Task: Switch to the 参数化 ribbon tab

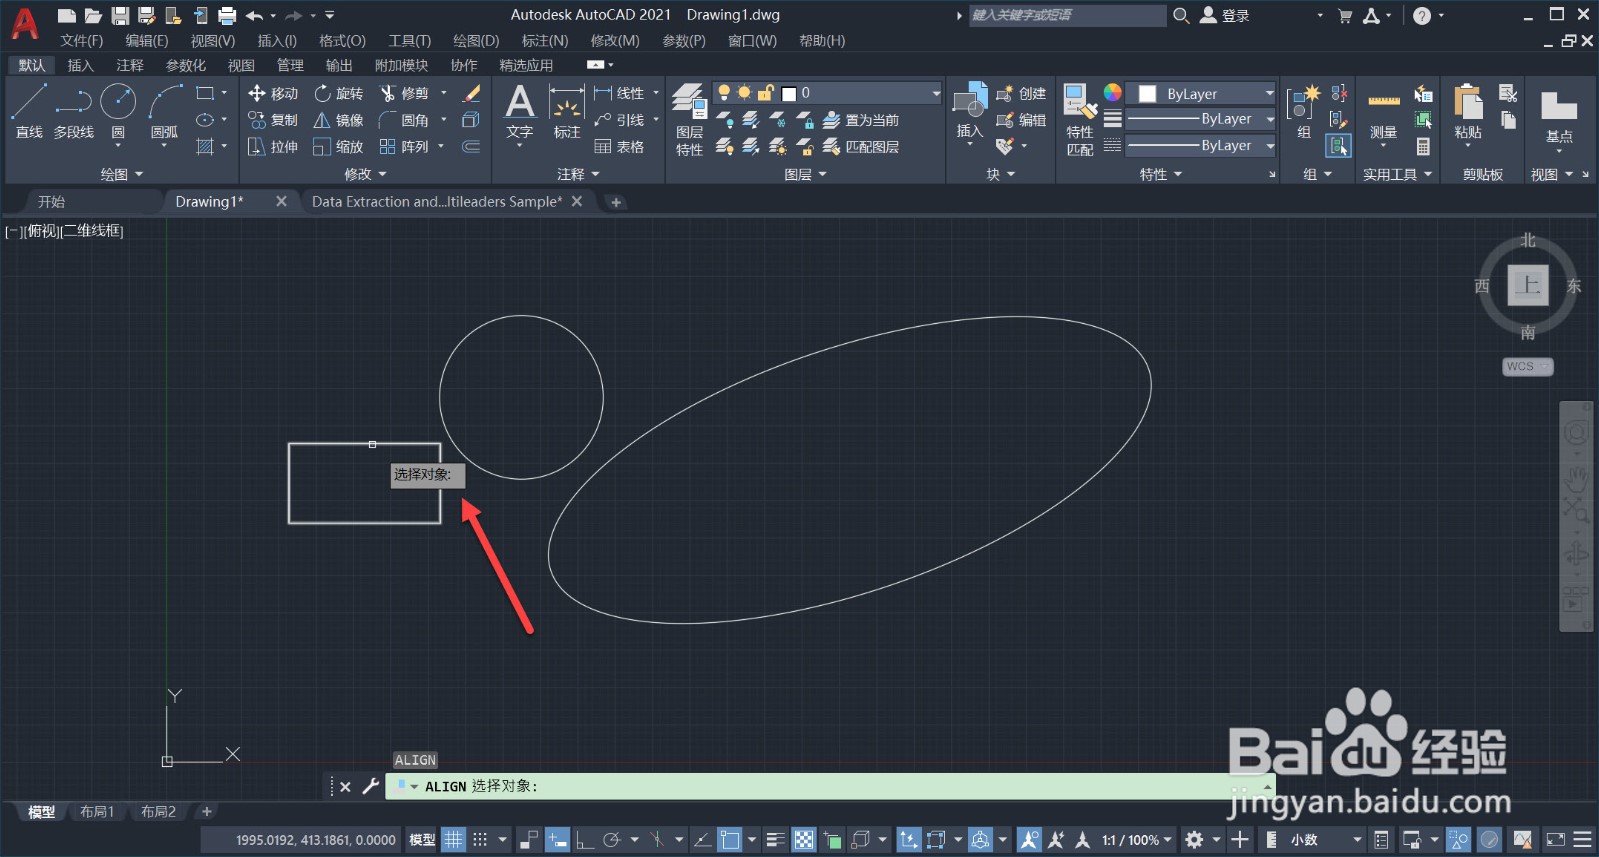Action: (185, 65)
